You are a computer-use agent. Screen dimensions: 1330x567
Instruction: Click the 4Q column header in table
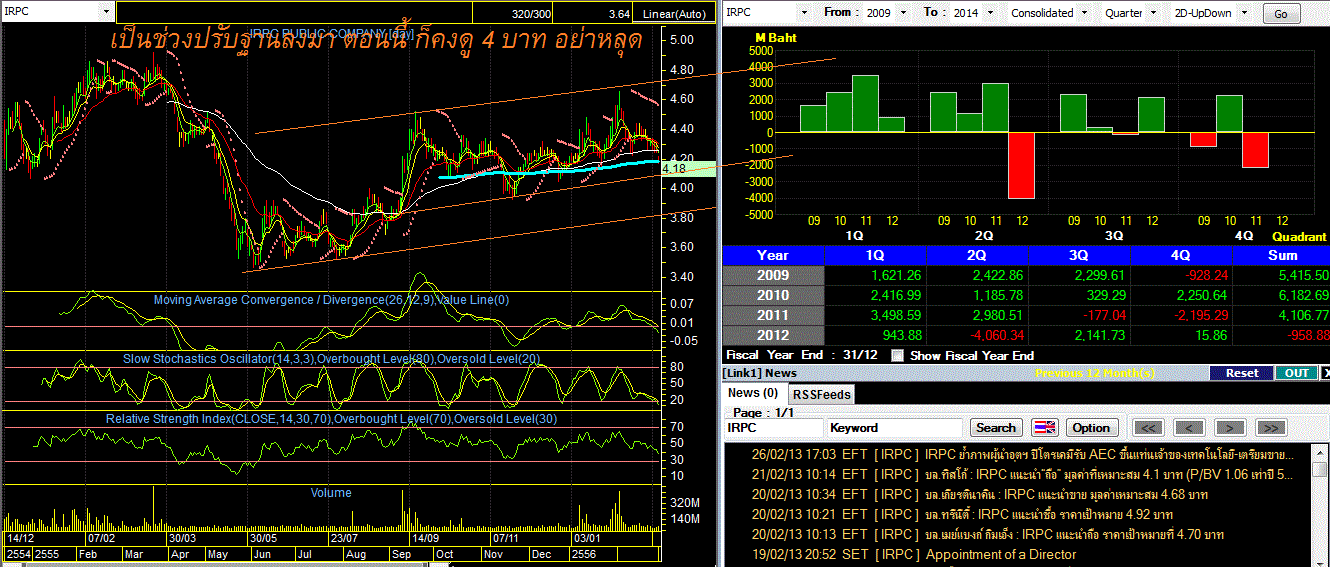point(1182,255)
